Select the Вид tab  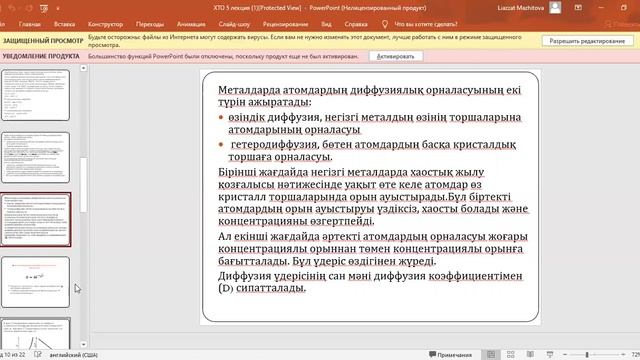tap(326, 24)
